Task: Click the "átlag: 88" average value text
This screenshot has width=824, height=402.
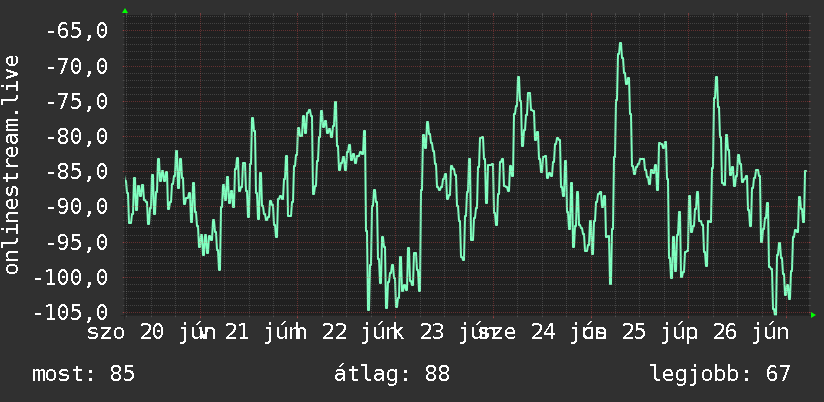Action: tap(392, 374)
